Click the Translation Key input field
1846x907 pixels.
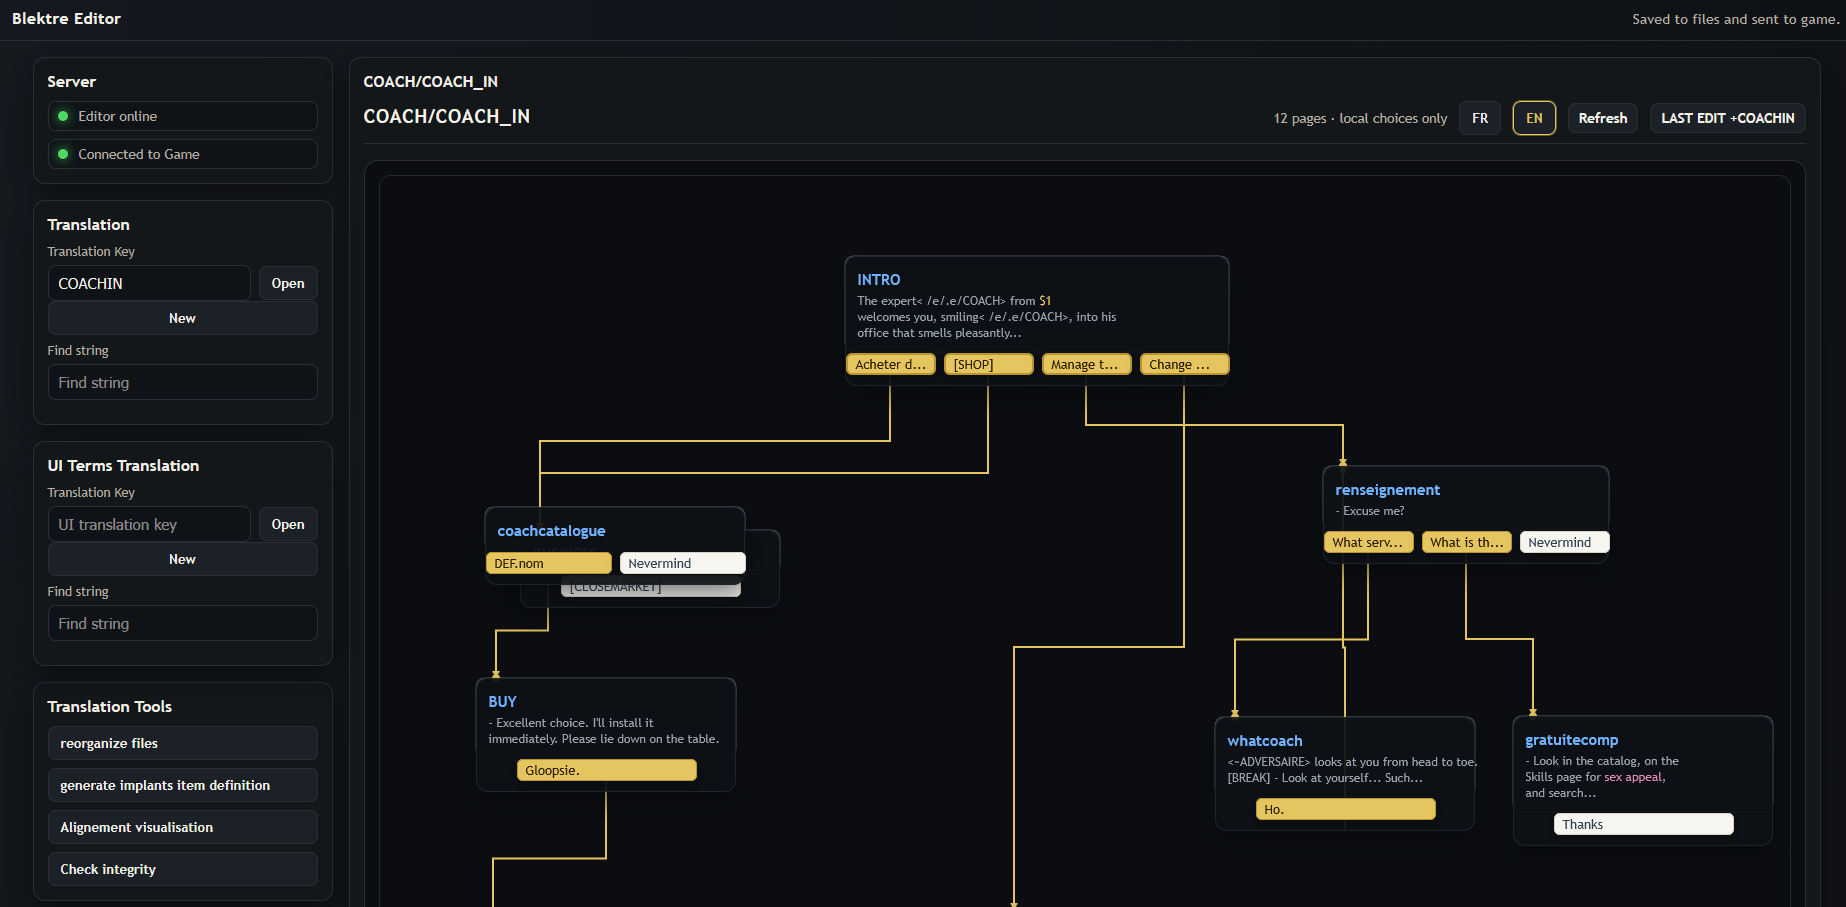(x=149, y=284)
